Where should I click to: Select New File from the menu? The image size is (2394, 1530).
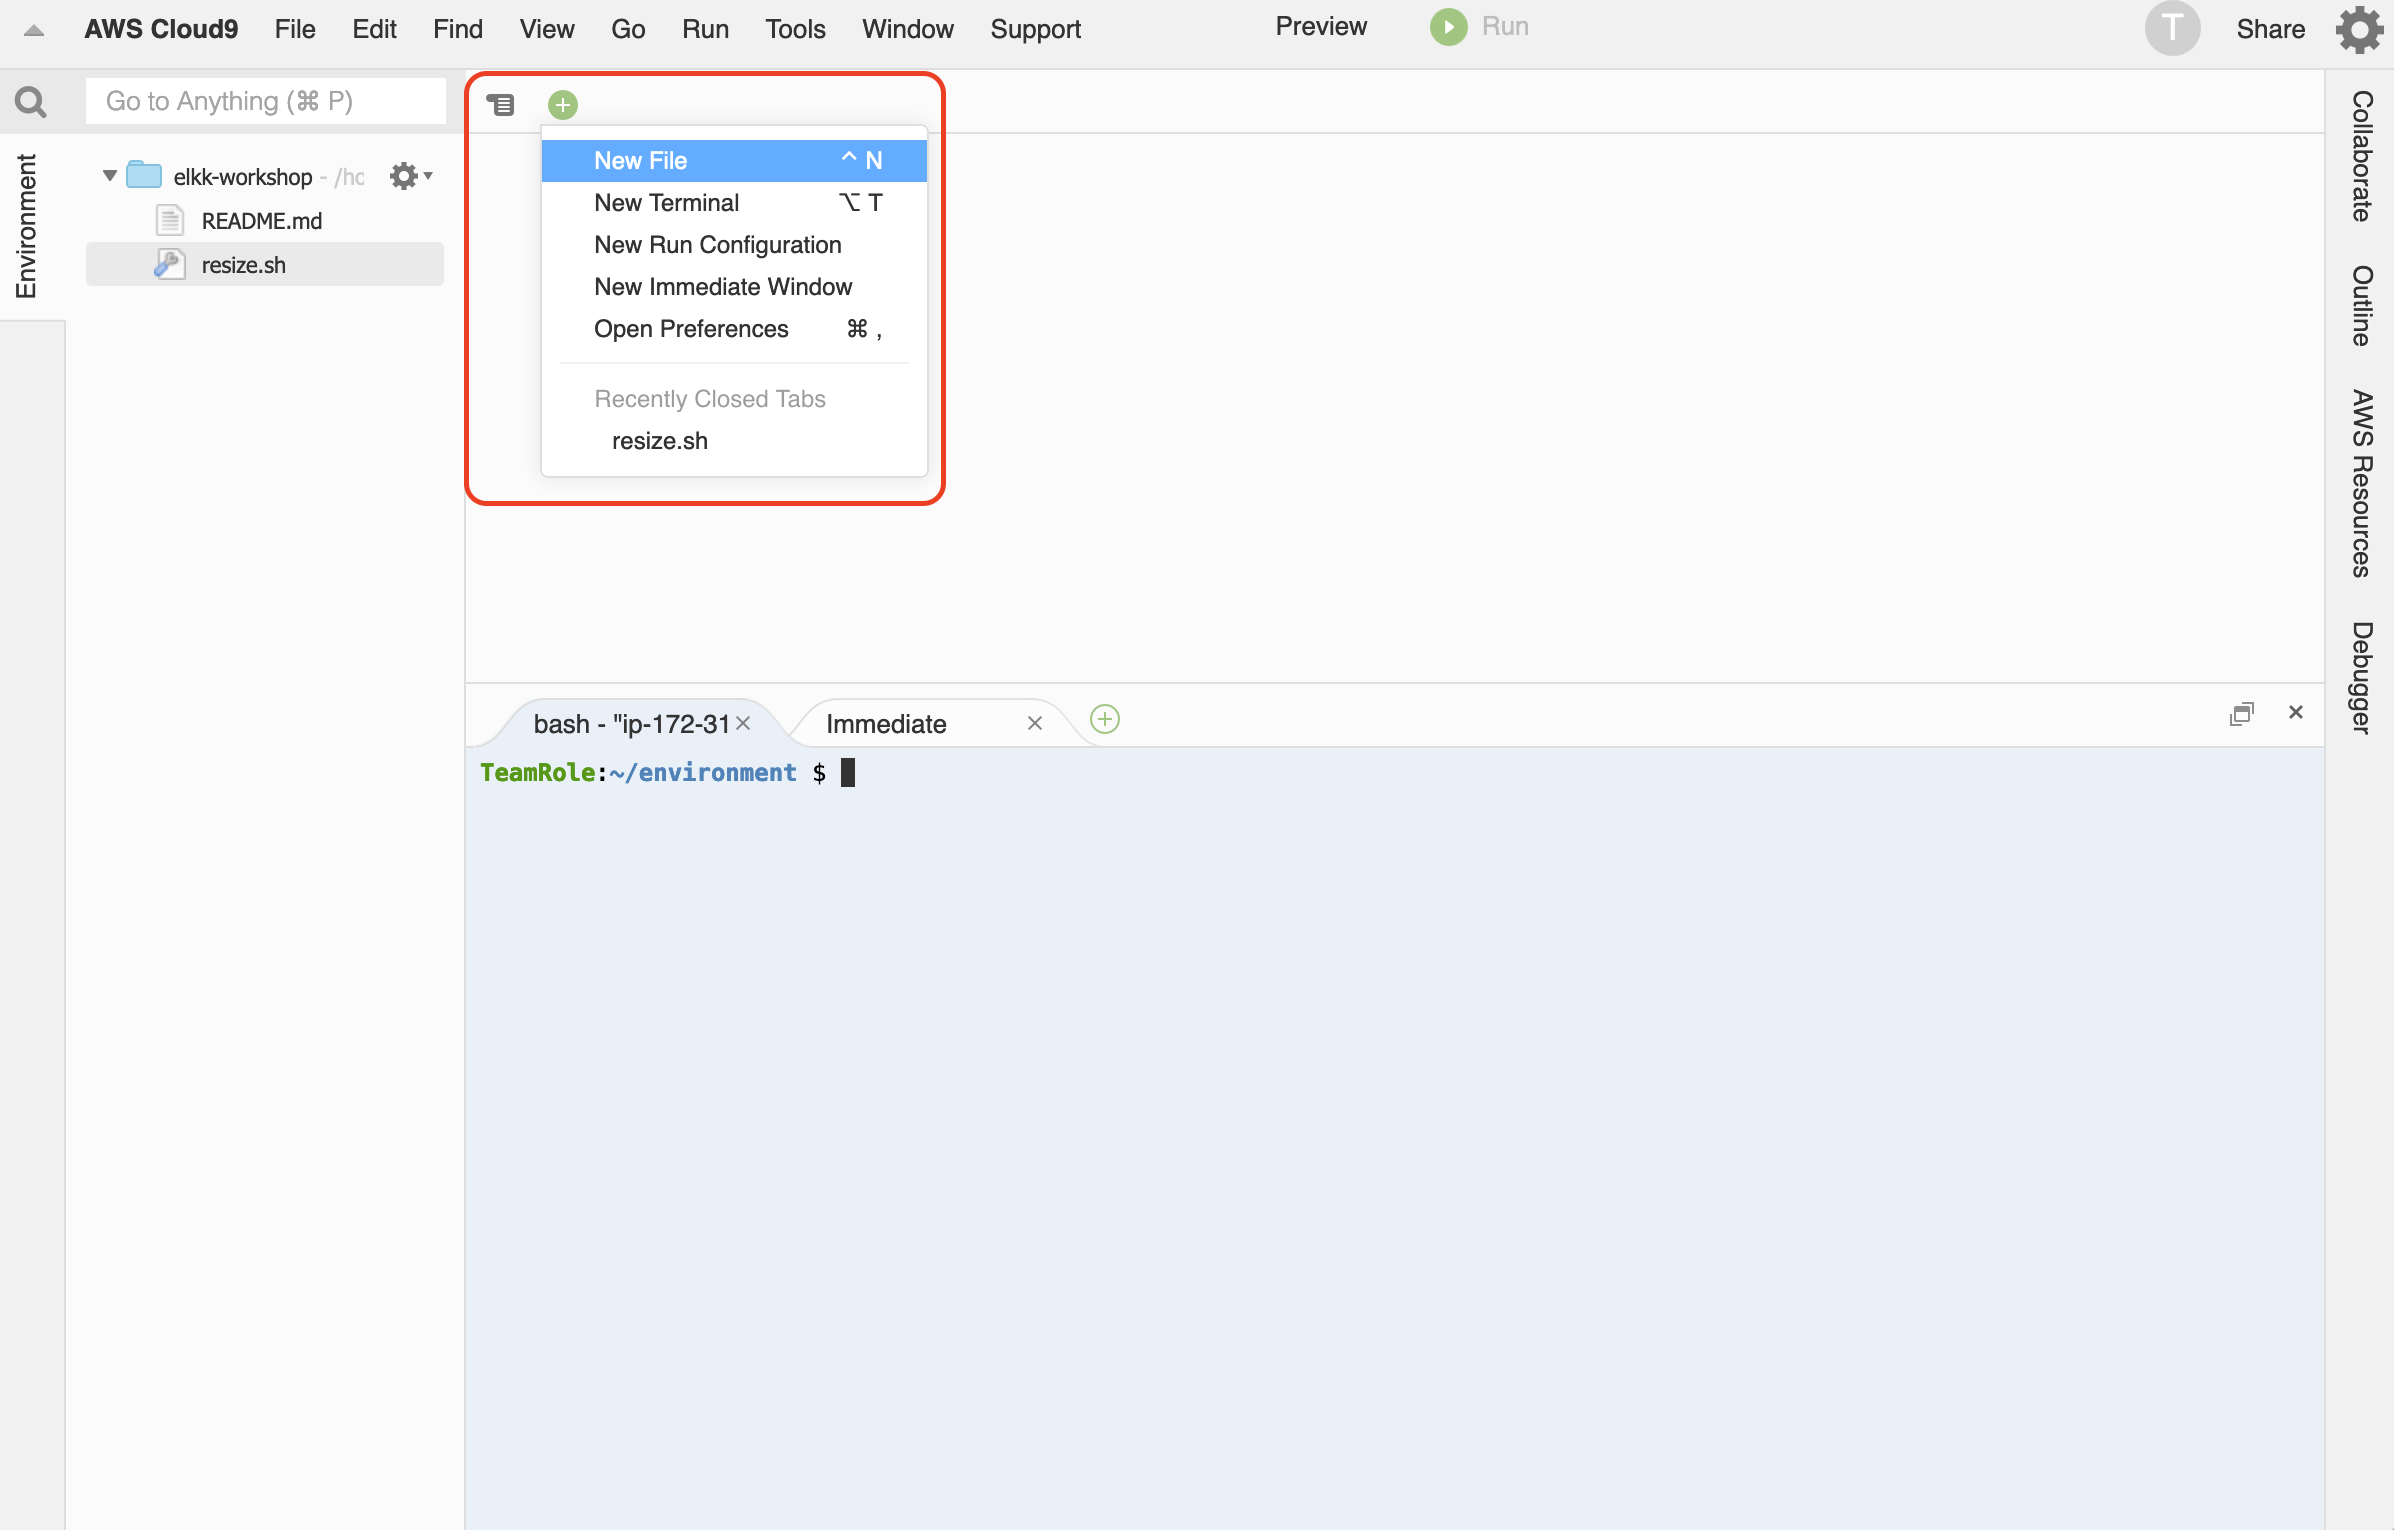pyautogui.click(x=734, y=161)
